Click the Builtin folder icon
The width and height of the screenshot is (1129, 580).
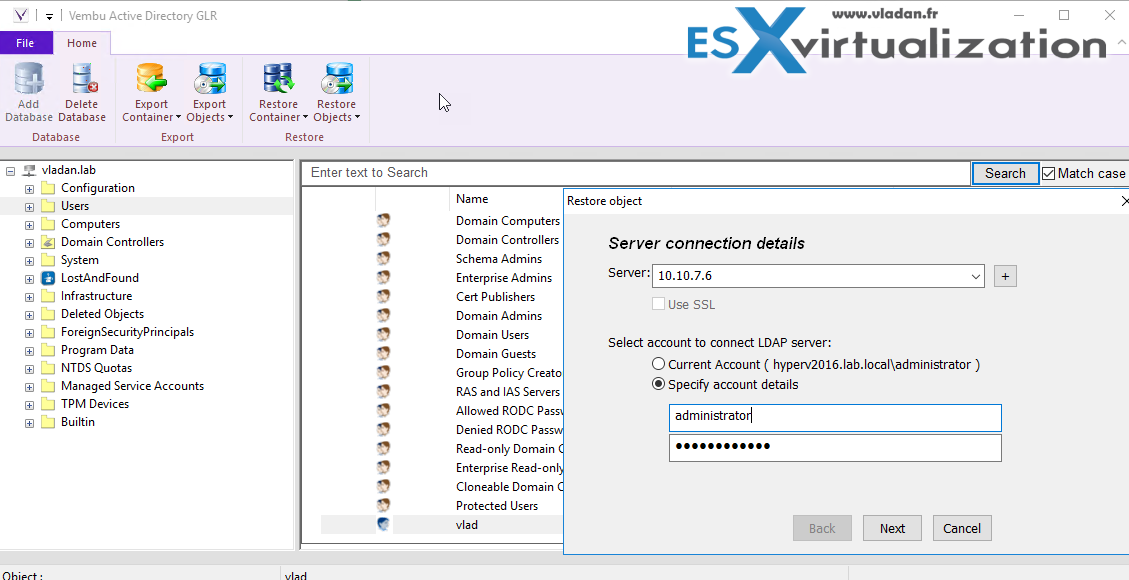point(48,422)
